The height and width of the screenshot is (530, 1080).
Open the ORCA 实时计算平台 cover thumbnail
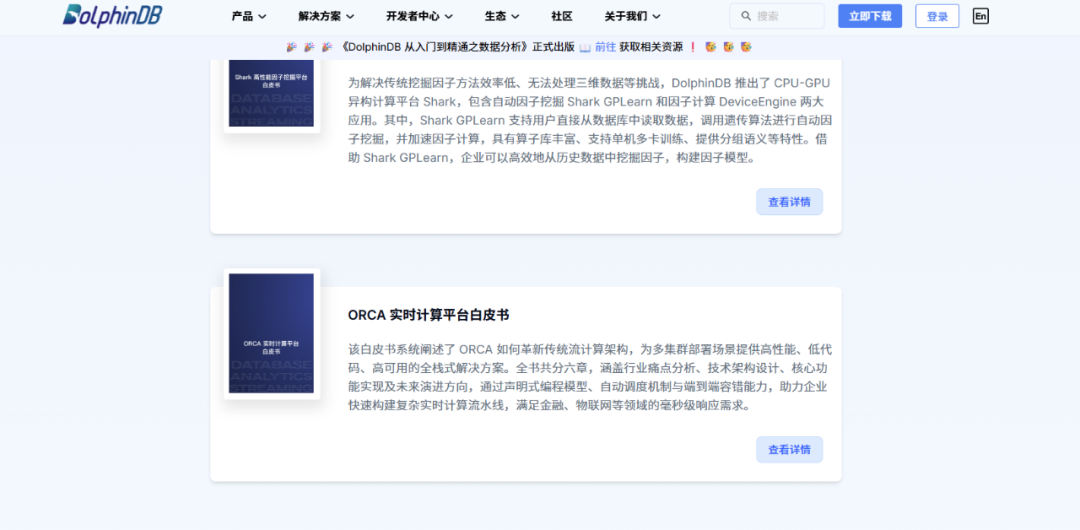[271, 334]
